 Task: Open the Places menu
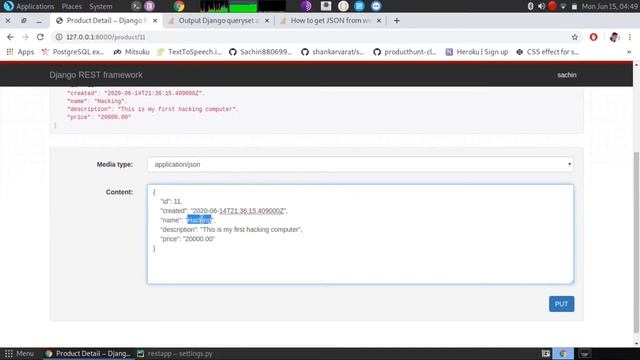click(x=71, y=6)
